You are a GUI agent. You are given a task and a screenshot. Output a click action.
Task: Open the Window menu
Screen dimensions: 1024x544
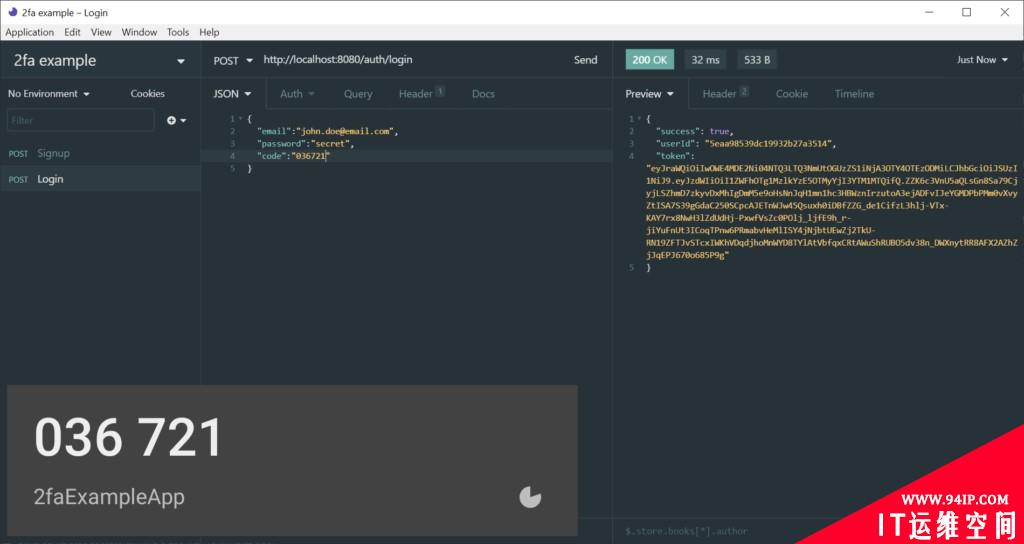coord(139,32)
